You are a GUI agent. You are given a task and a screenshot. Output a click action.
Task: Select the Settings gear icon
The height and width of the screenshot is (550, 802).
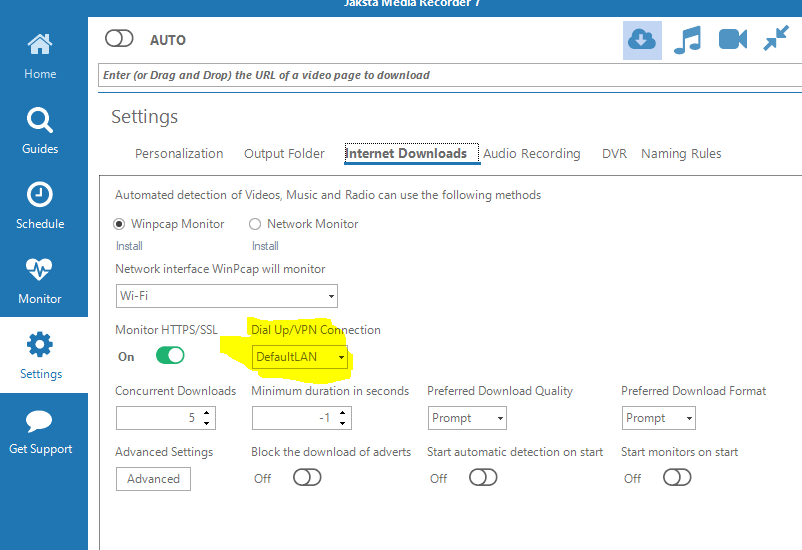coord(40,345)
